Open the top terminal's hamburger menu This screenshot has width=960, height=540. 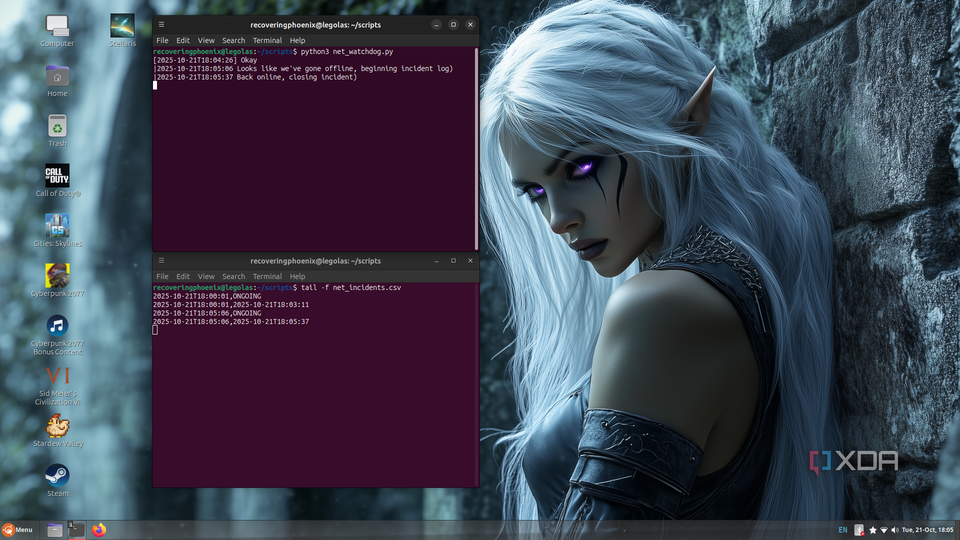162,24
